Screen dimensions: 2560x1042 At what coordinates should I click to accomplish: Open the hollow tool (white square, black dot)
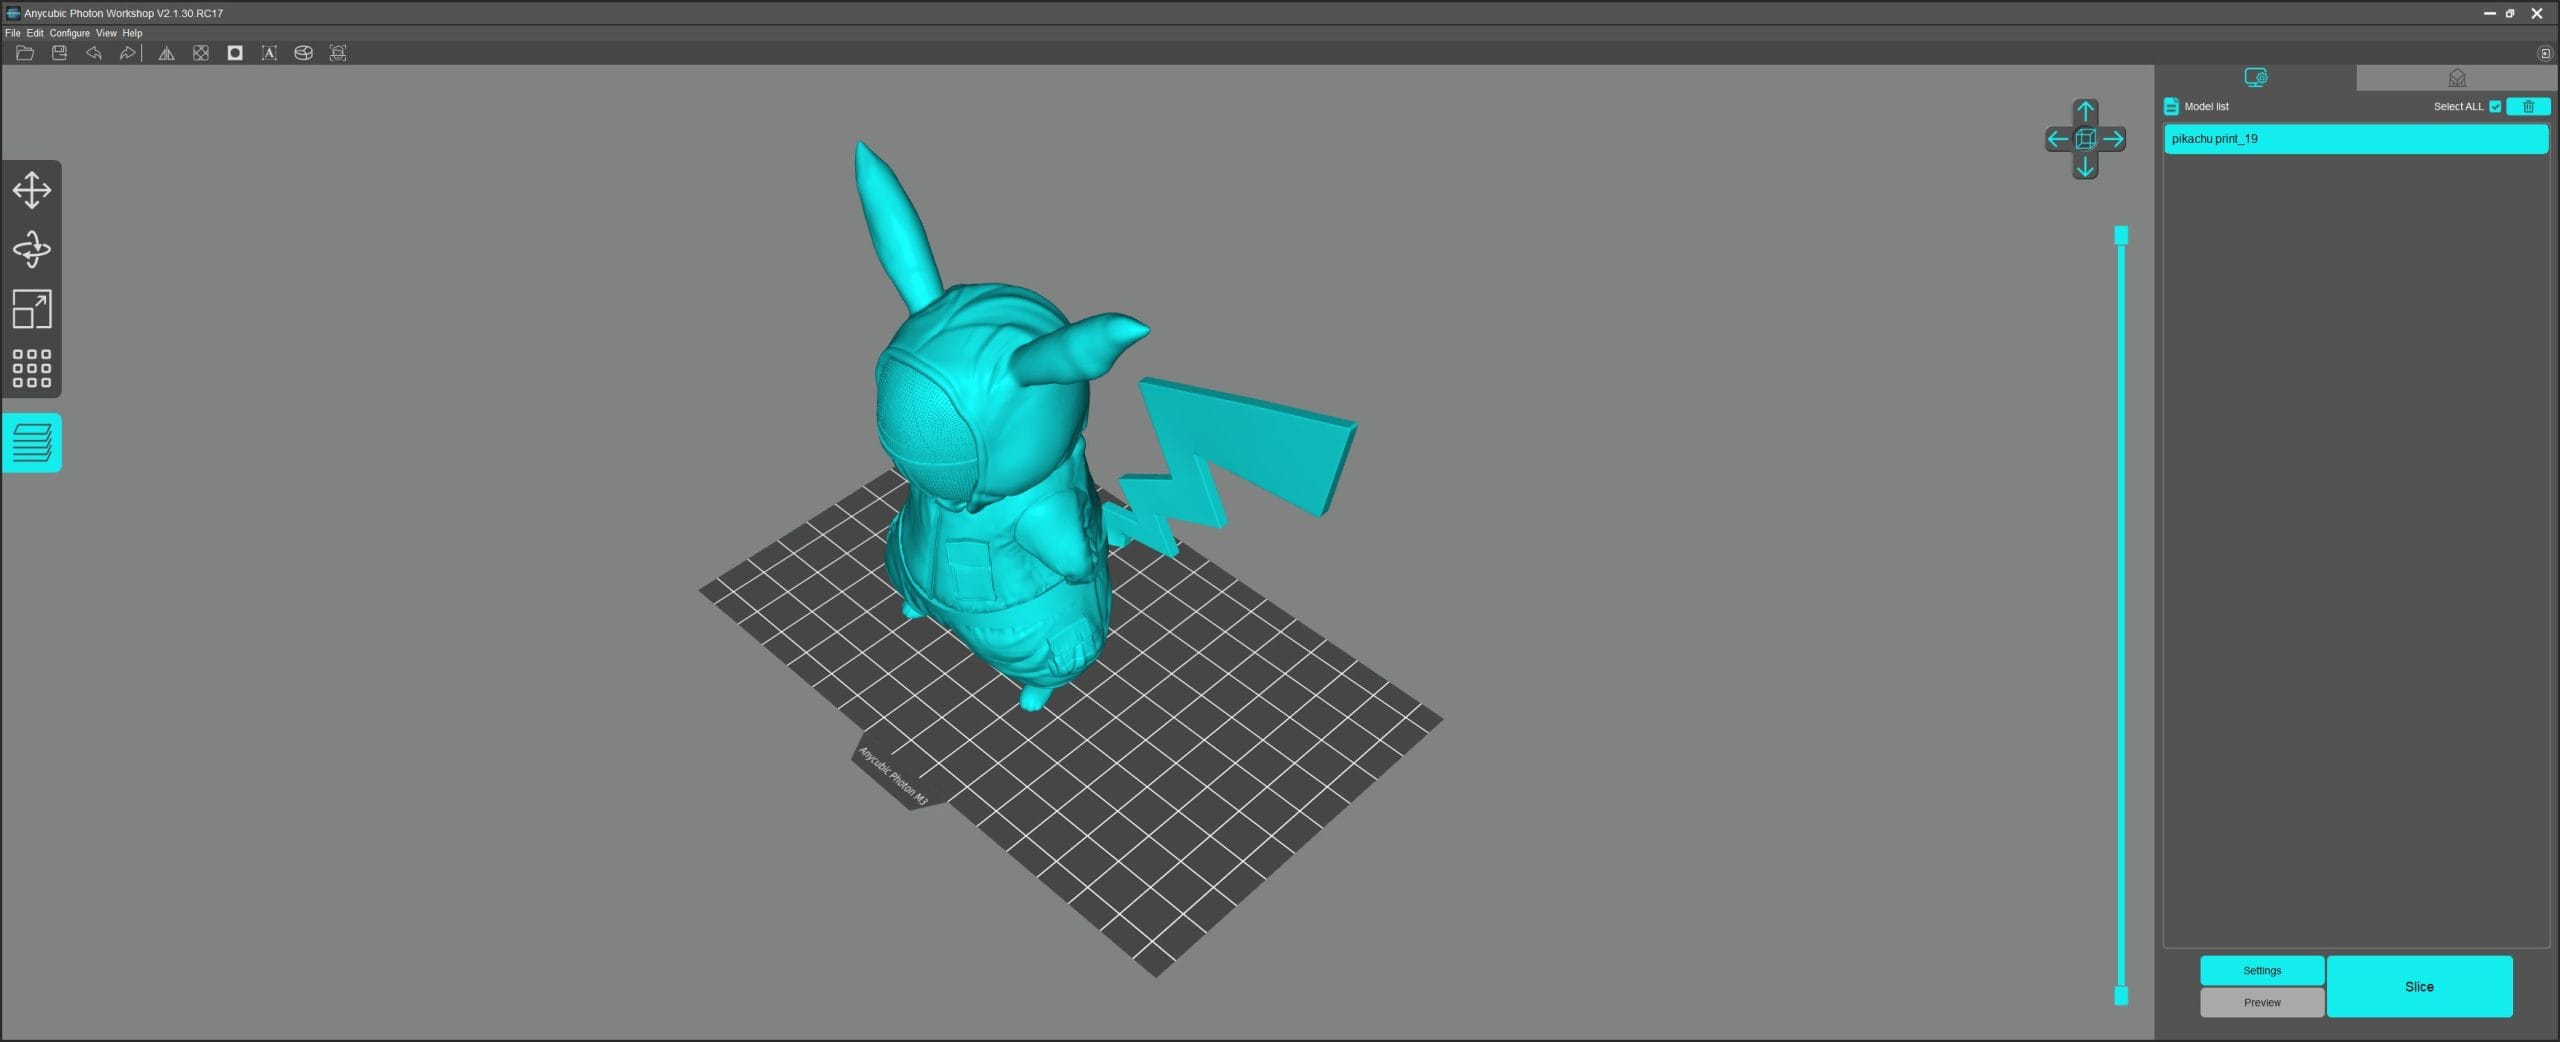coord(235,53)
